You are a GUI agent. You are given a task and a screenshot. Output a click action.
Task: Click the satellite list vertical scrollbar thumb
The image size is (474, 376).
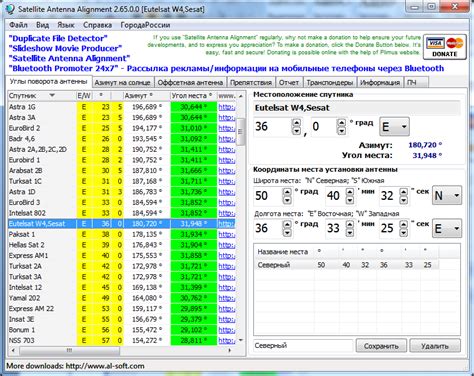(x=240, y=132)
